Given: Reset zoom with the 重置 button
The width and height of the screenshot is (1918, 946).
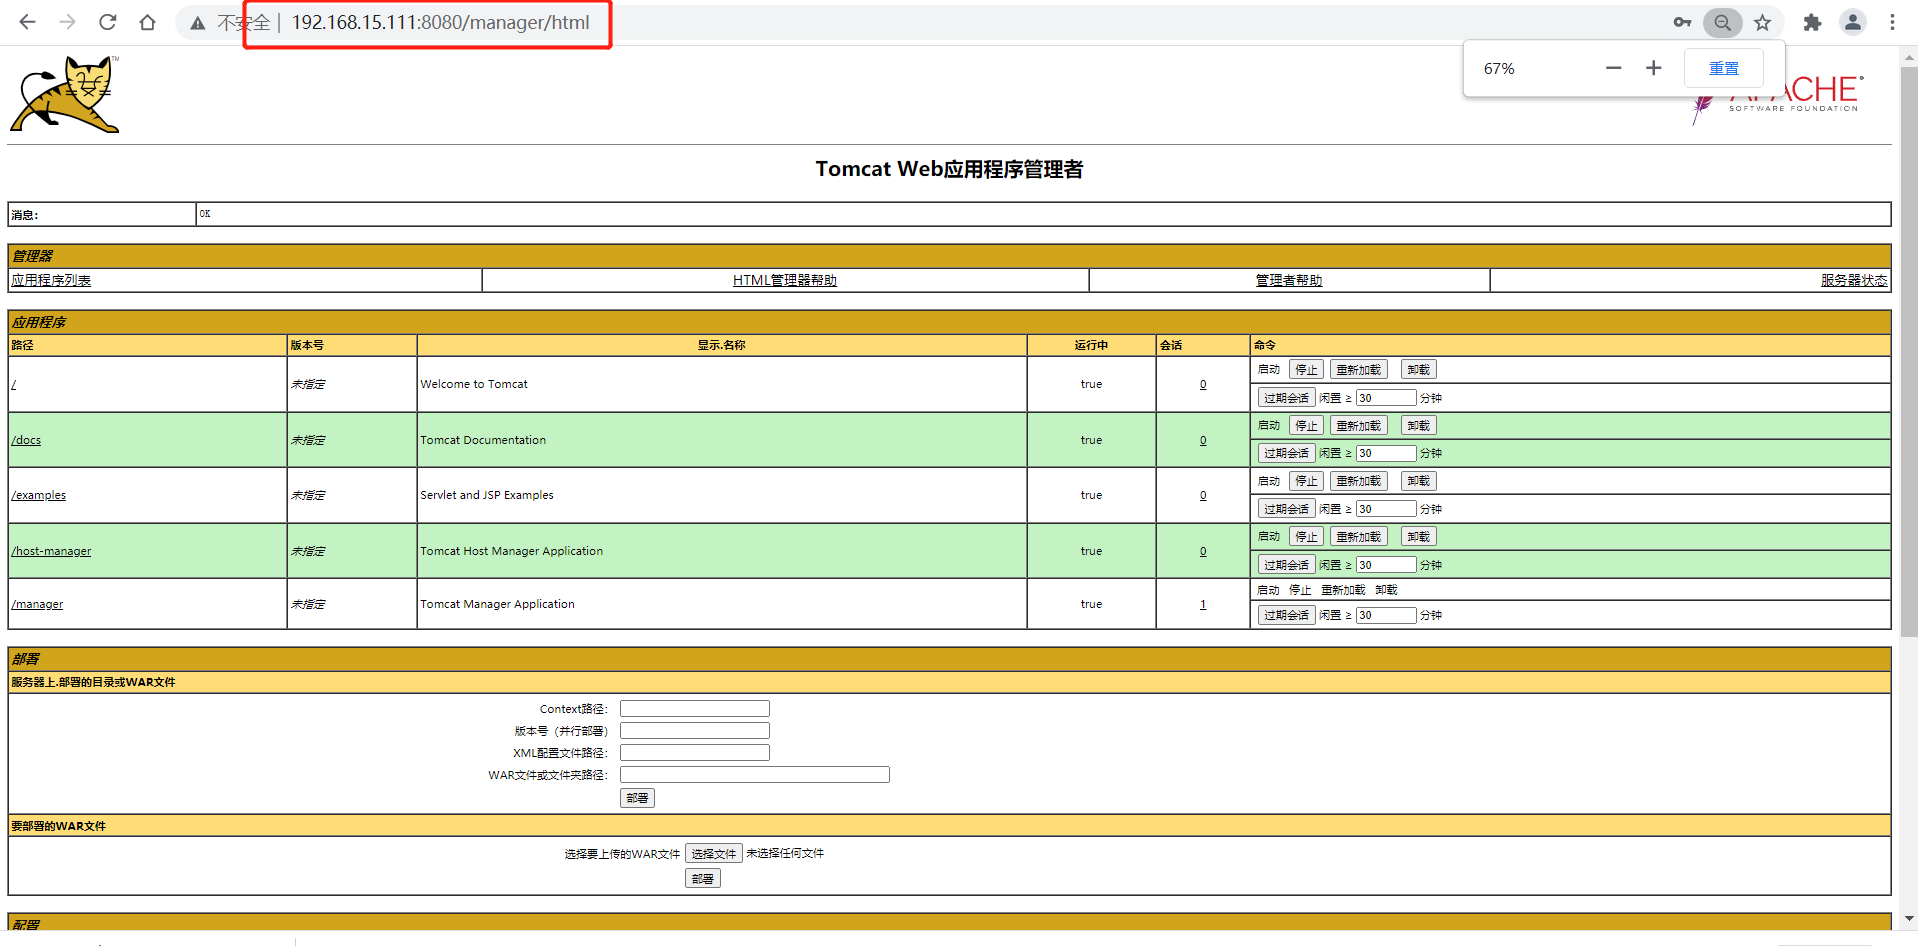Looking at the screenshot, I should coord(1723,68).
